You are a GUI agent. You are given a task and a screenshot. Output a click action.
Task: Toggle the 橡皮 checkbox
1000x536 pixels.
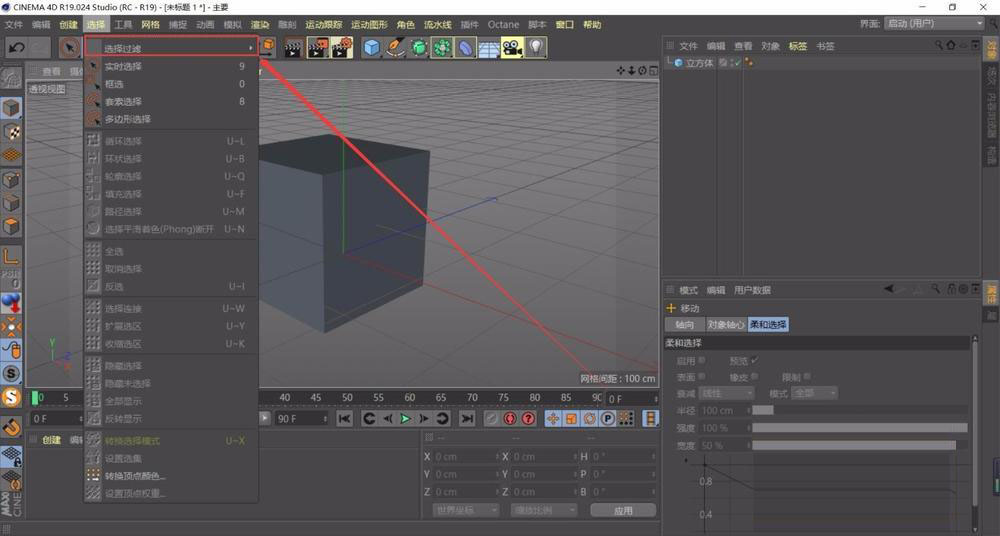(x=755, y=377)
